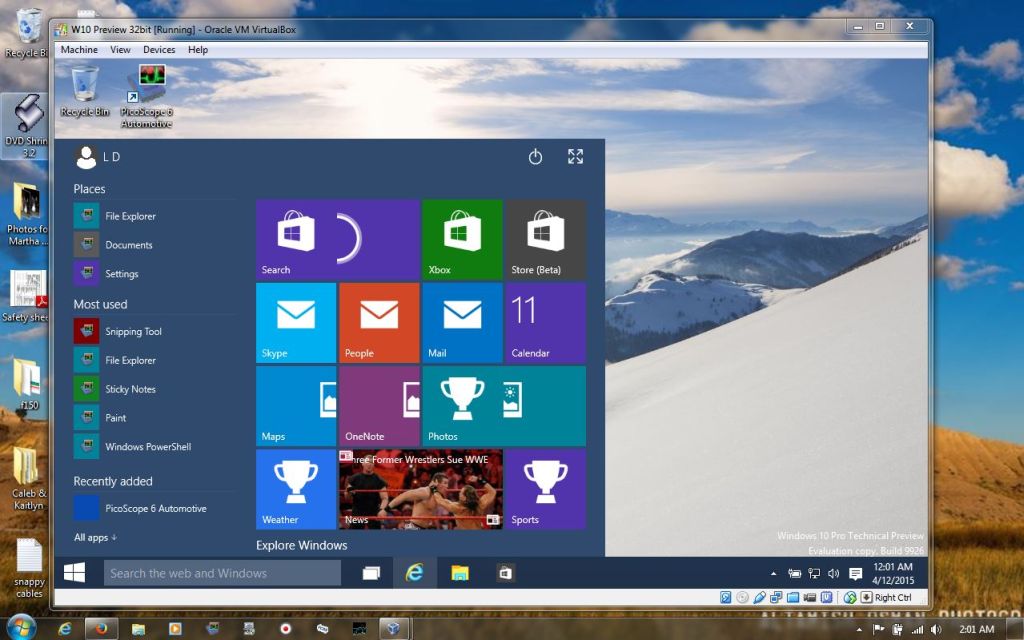Open the Mail tile
Image resolution: width=1024 pixels, height=640 pixels.
462,323
